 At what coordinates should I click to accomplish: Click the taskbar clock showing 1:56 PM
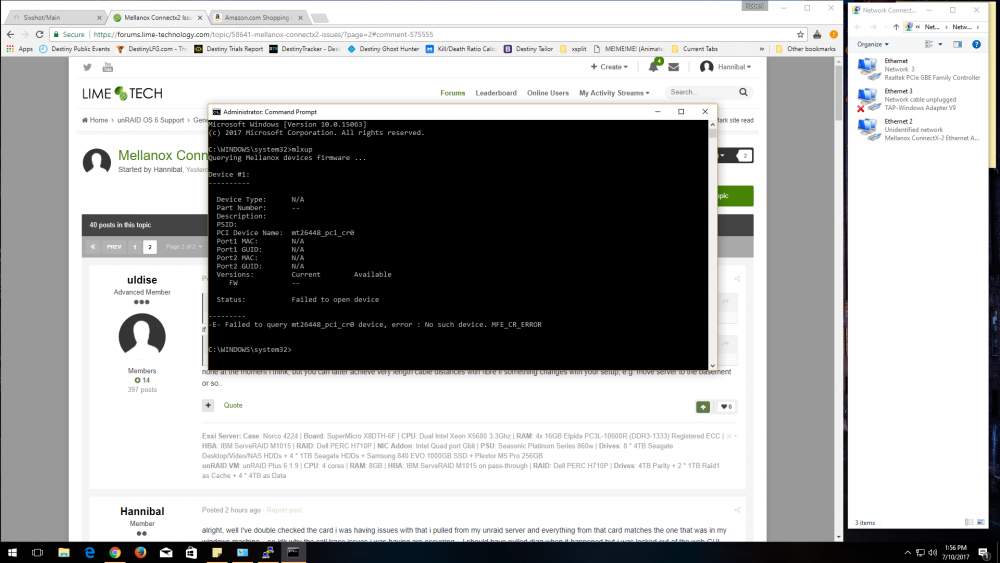[955, 552]
